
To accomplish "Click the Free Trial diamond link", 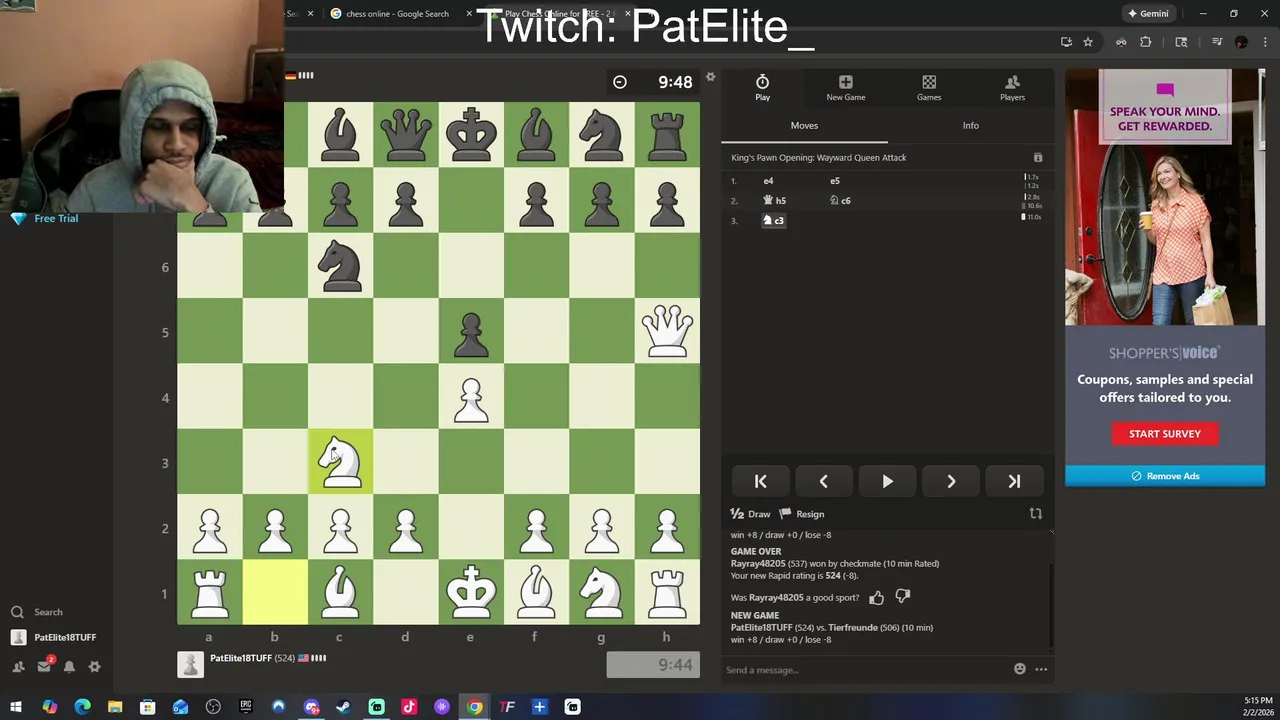I will tap(44, 218).
